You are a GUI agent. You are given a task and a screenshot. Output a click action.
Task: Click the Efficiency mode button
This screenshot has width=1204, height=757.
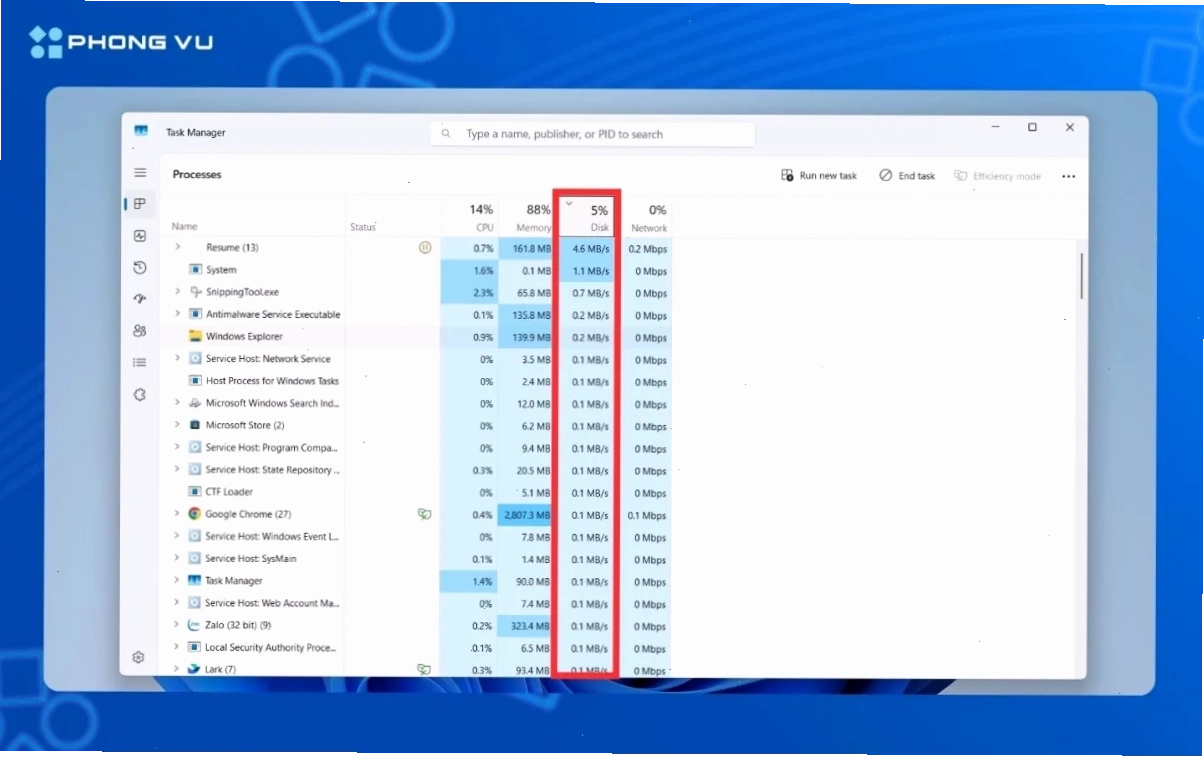998,176
